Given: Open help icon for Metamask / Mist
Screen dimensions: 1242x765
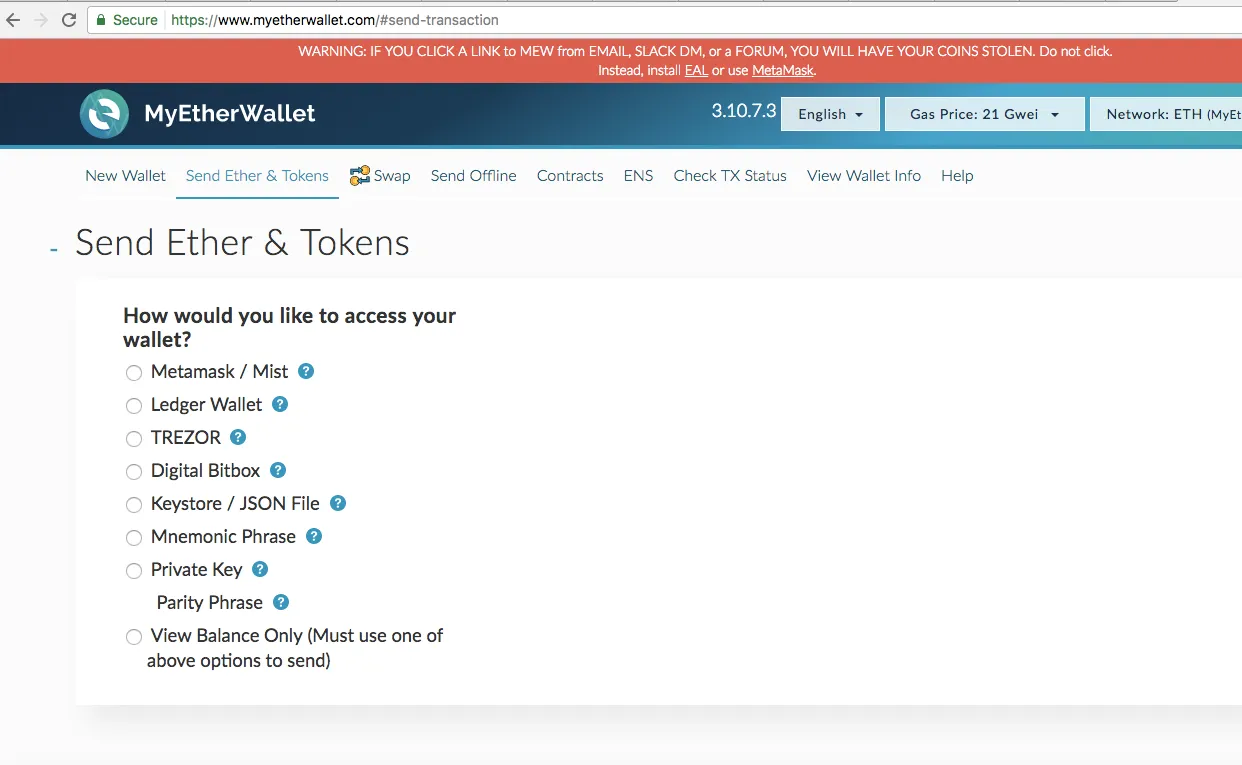Looking at the screenshot, I should click(306, 371).
